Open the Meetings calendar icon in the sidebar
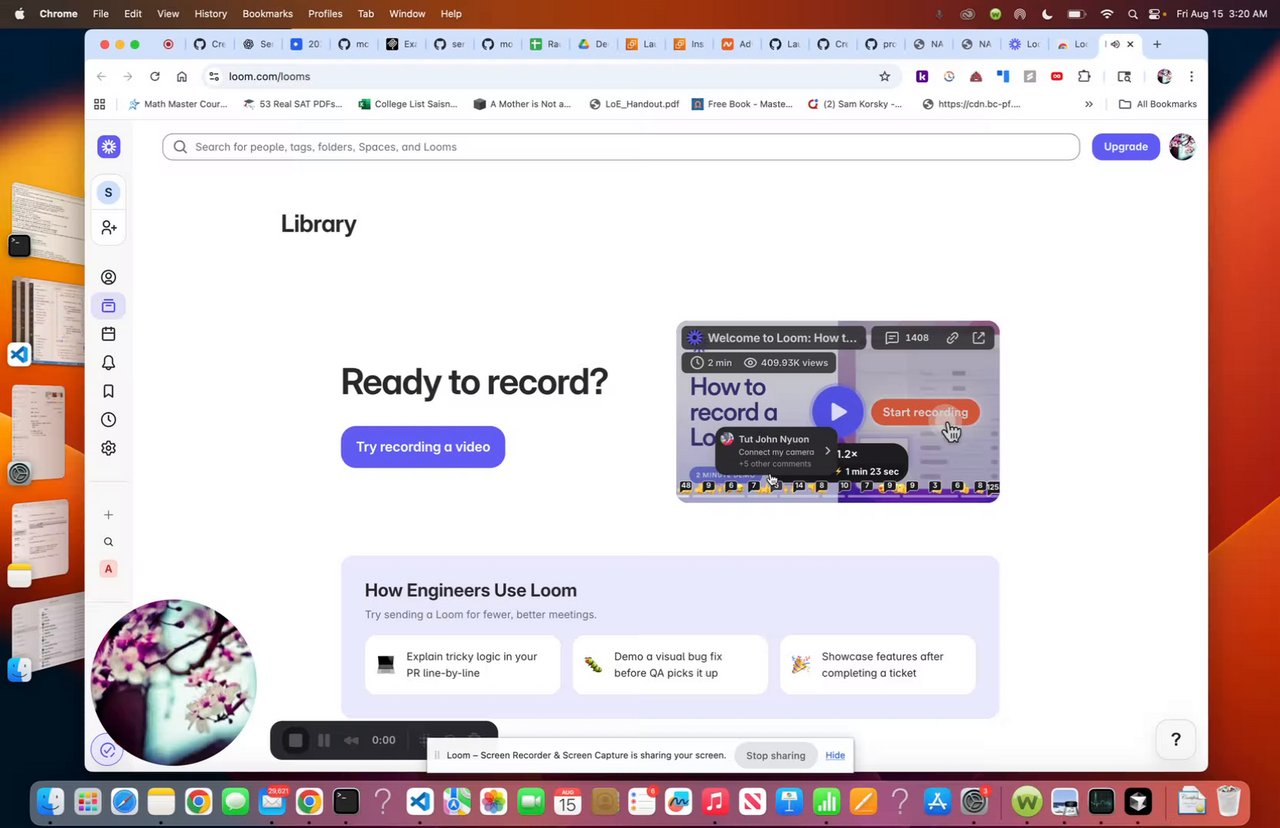Screen dimensions: 1280x828 pyautogui.click(x=109, y=334)
